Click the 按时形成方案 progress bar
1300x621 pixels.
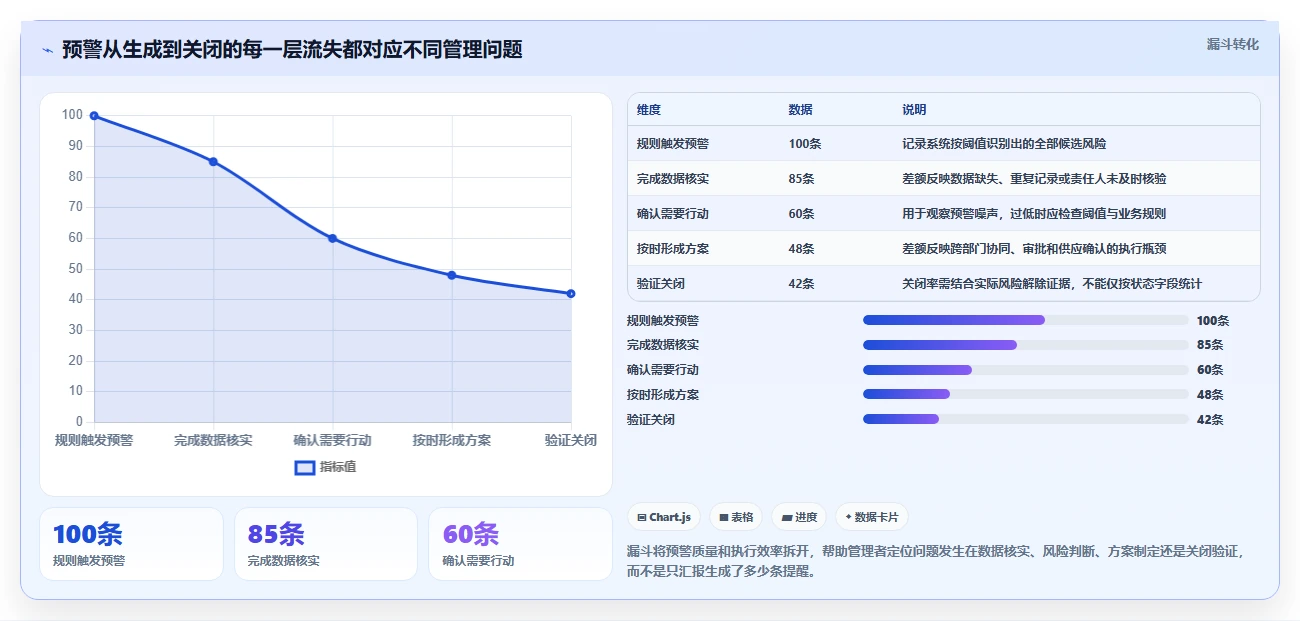[x=1026, y=394]
